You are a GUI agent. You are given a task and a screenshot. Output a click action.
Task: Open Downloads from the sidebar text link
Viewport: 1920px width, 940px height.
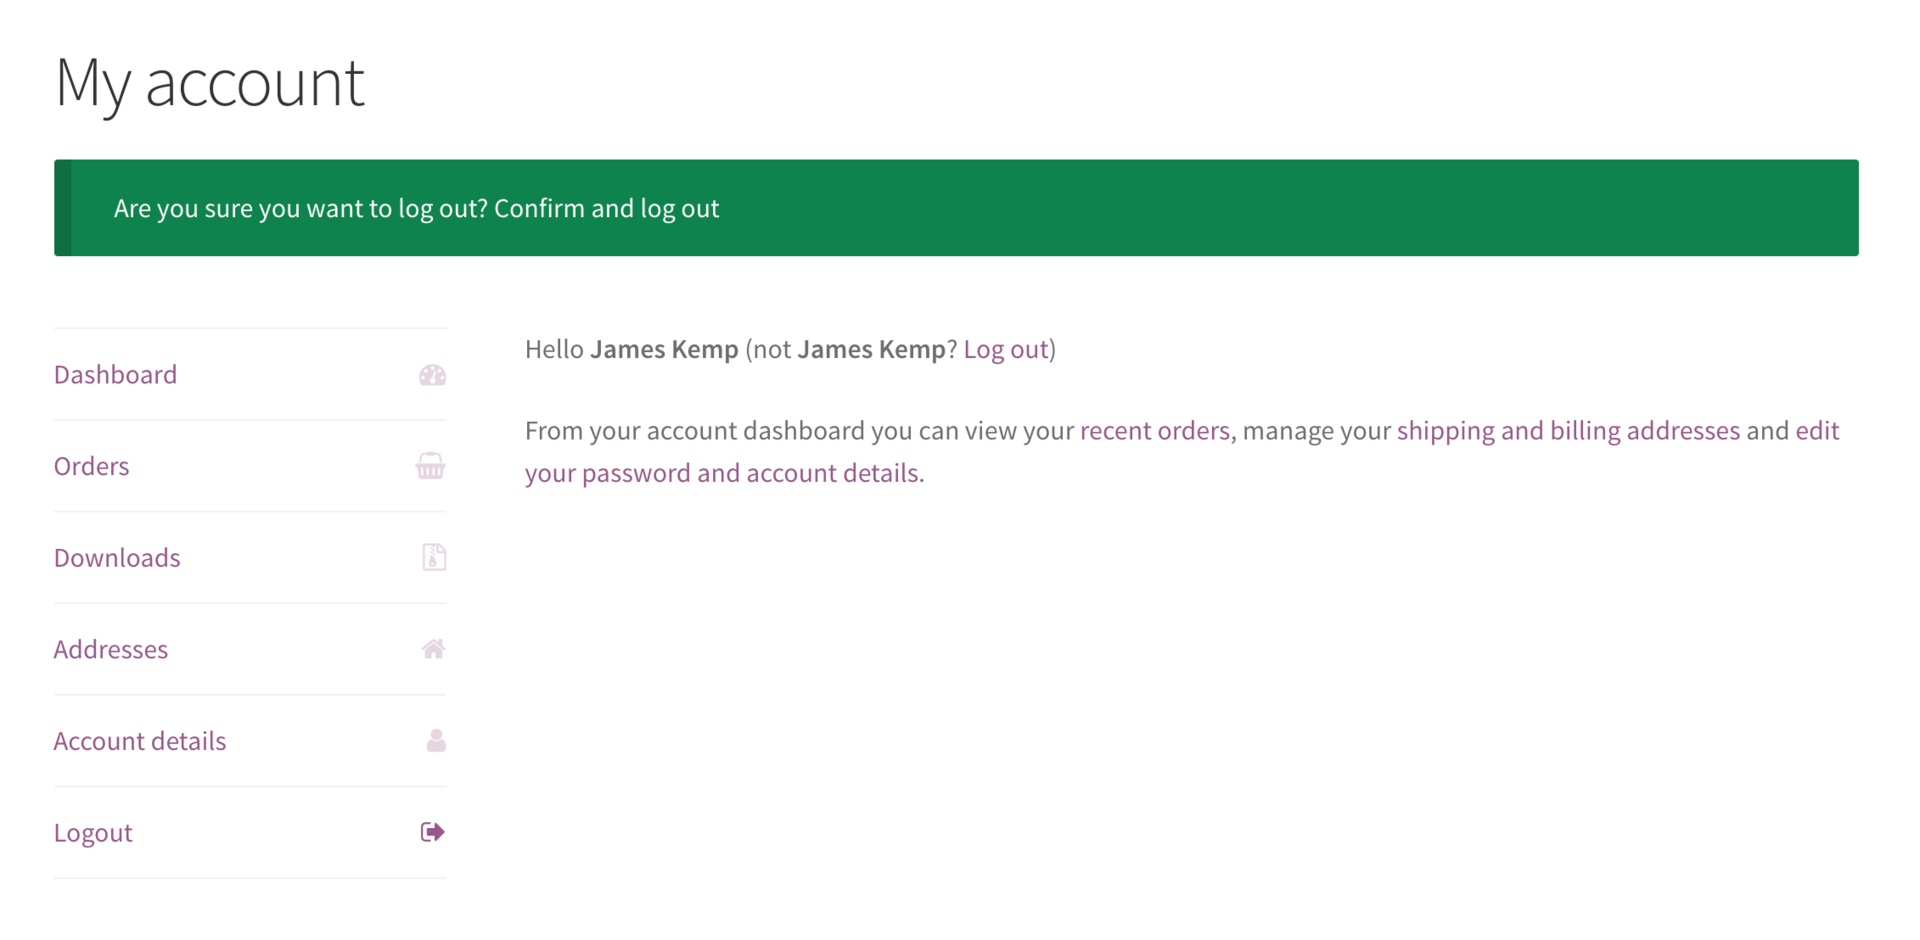click(117, 558)
